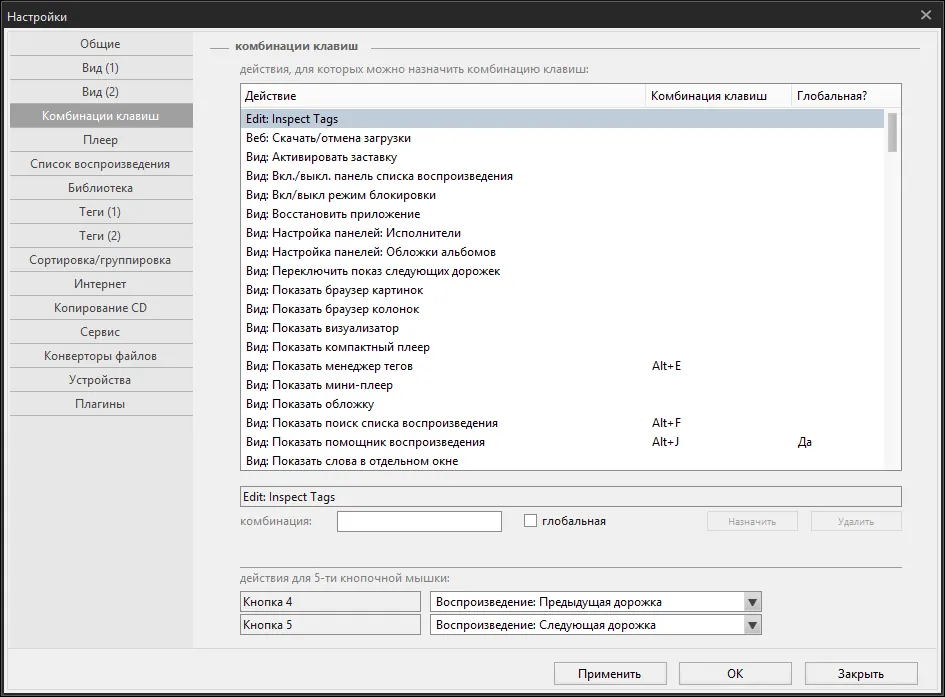Select the Плагины category
Viewport: 945px width, 697px height.
101,404
